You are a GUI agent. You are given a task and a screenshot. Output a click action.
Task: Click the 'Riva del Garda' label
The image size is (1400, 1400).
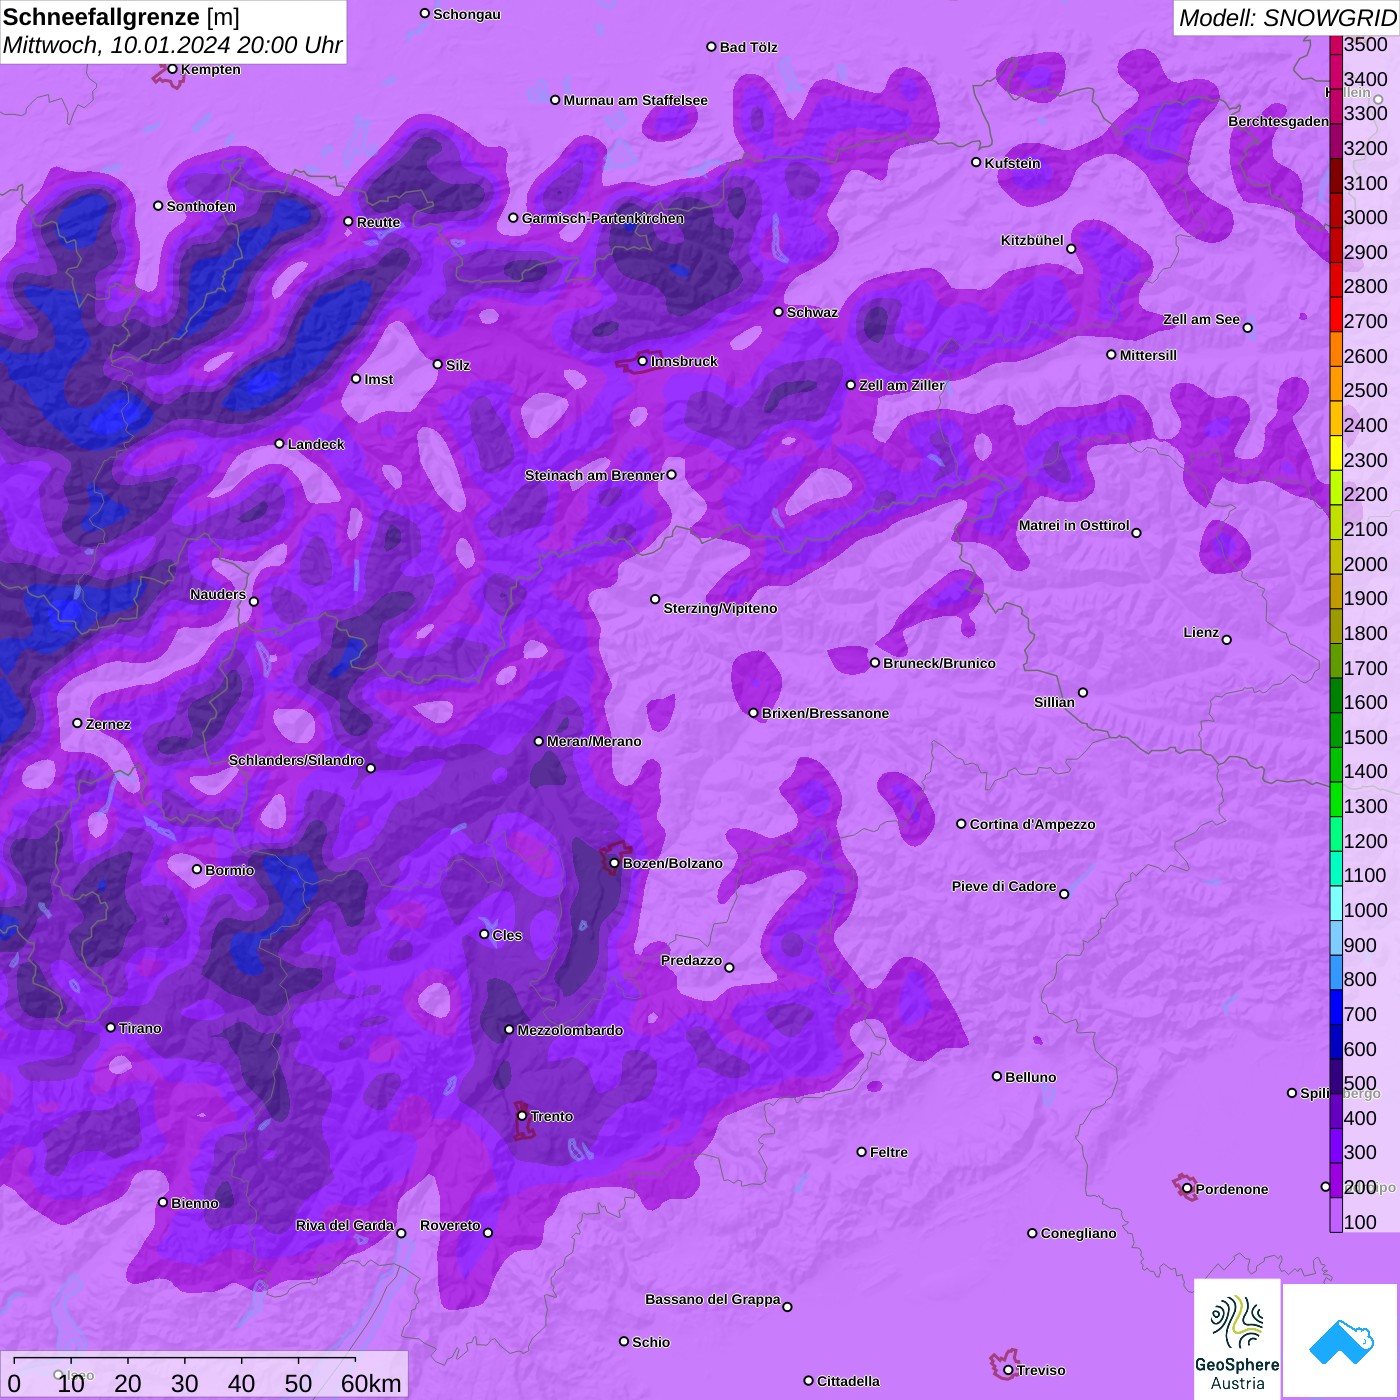click(345, 1225)
